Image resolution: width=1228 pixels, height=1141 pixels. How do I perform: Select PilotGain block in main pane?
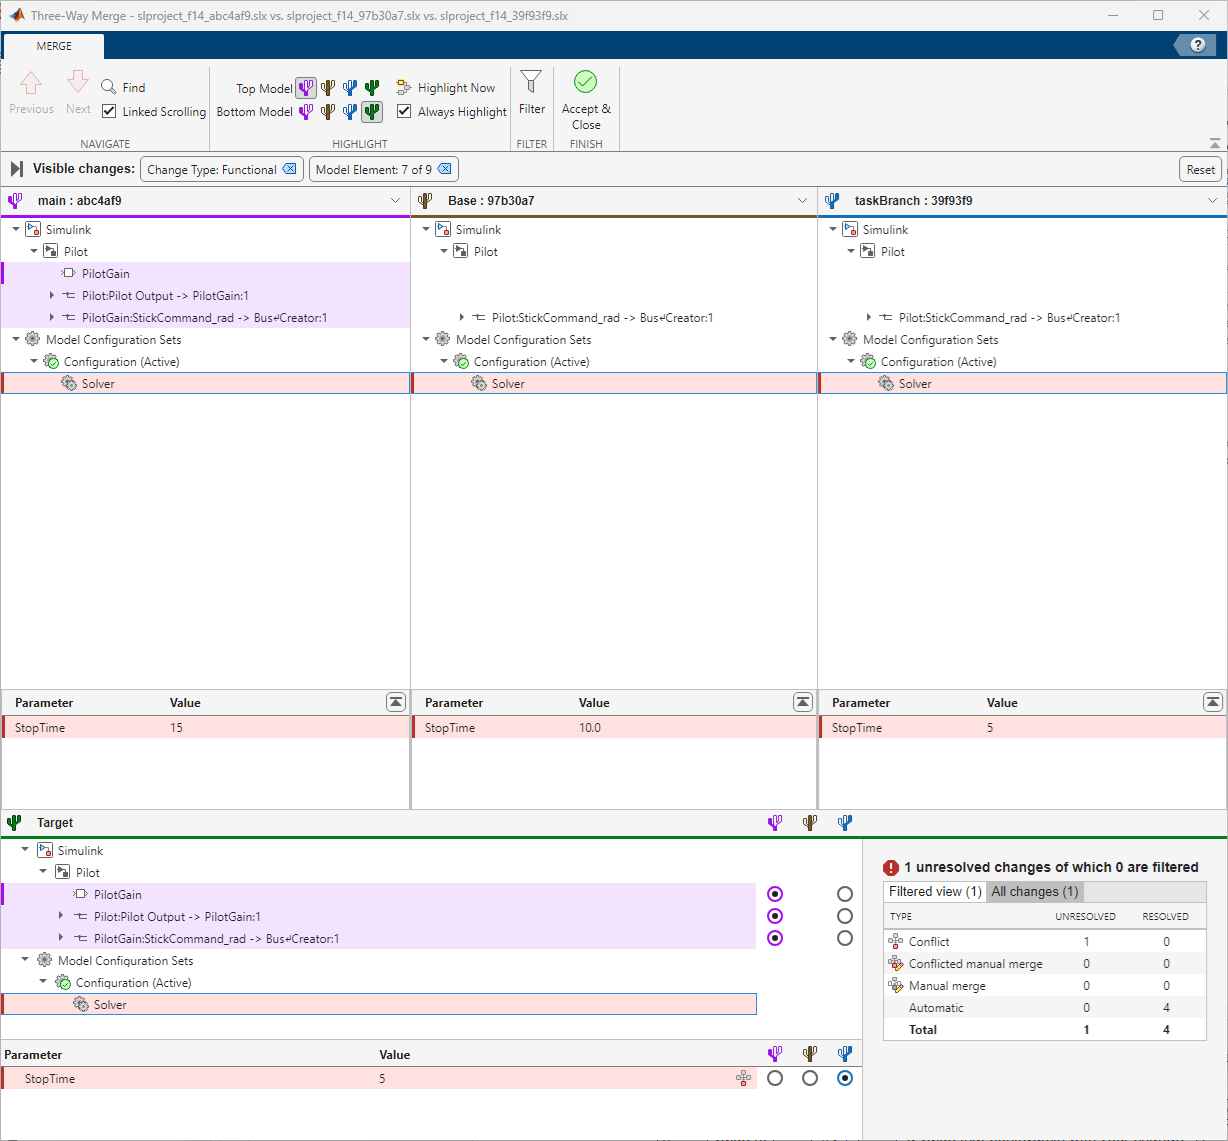pos(205,274)
